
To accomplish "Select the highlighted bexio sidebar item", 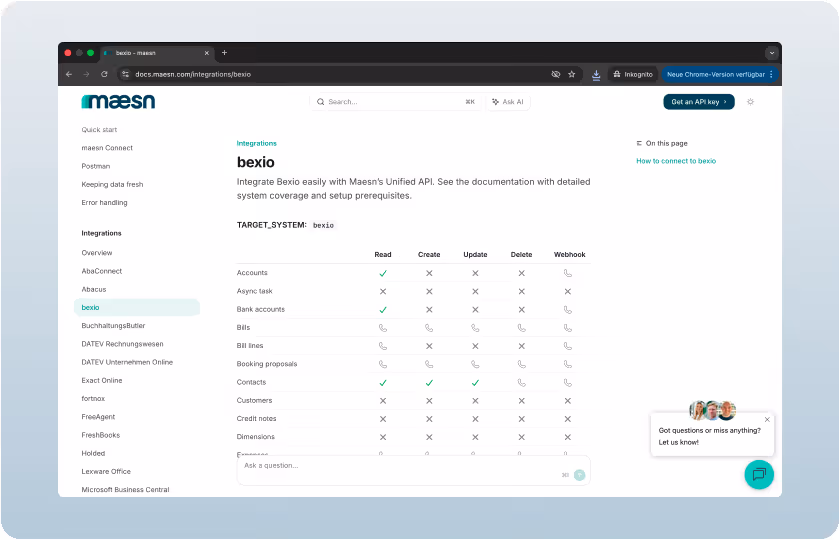I will point(137,308).
